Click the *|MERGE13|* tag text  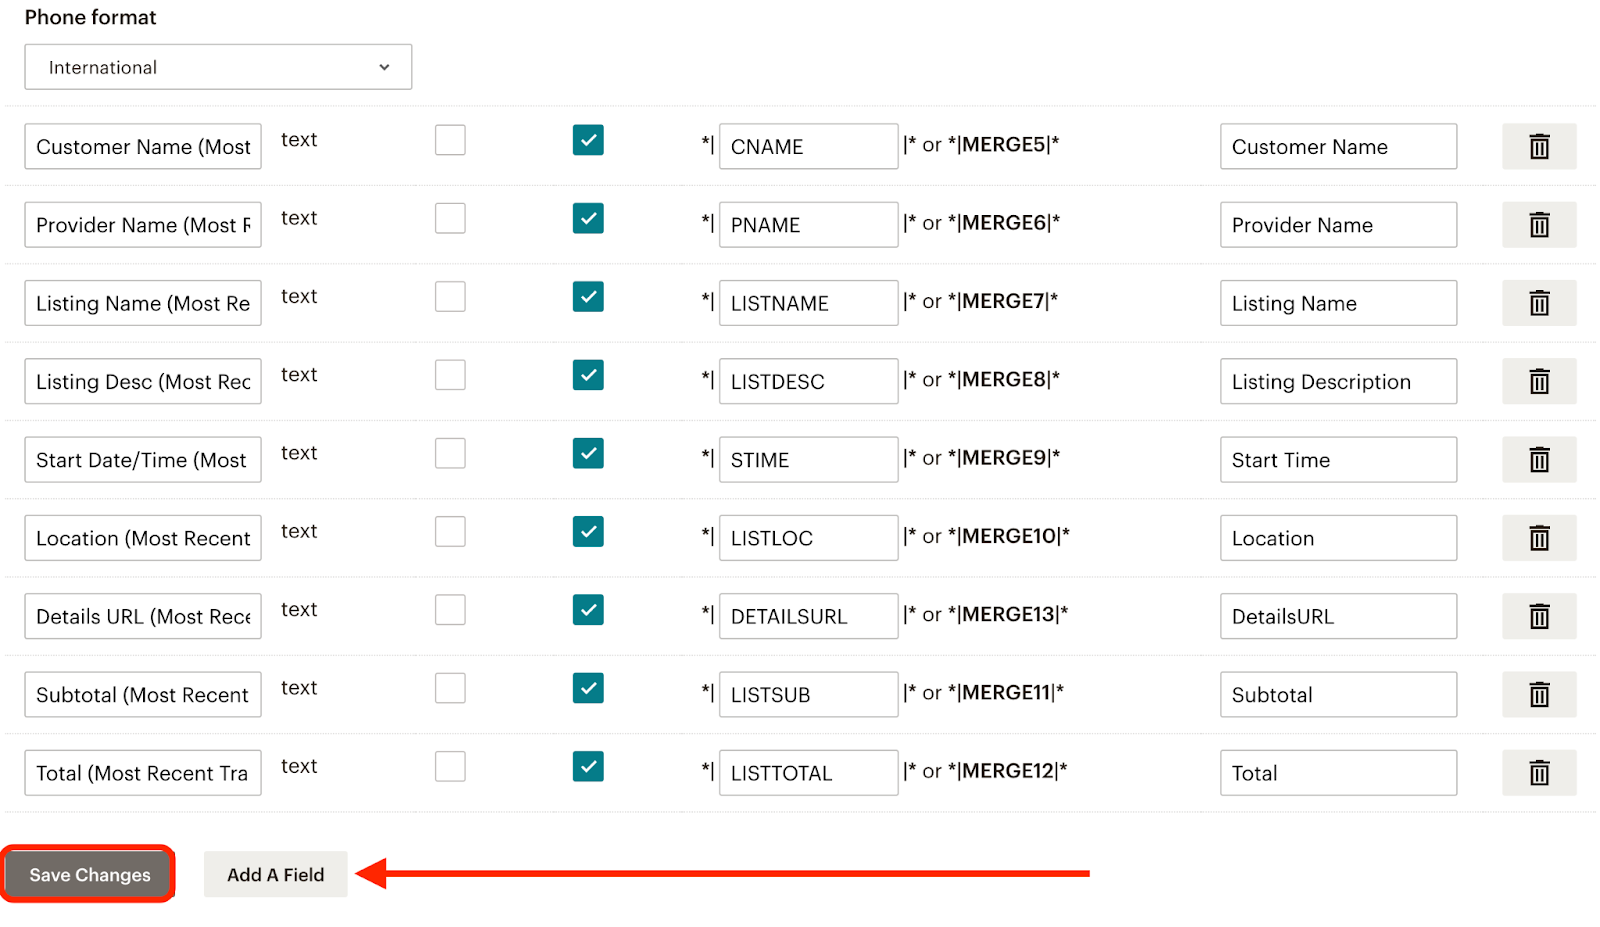(x=1008, y=615)
